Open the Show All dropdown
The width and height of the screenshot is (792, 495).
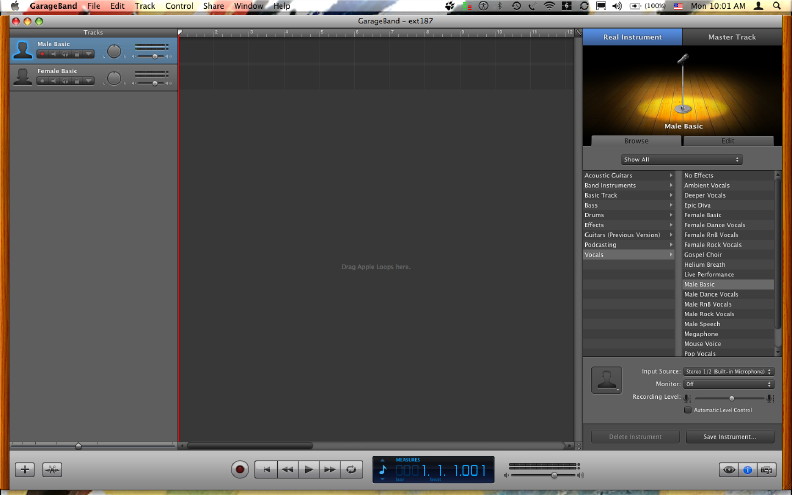(681, 160)
